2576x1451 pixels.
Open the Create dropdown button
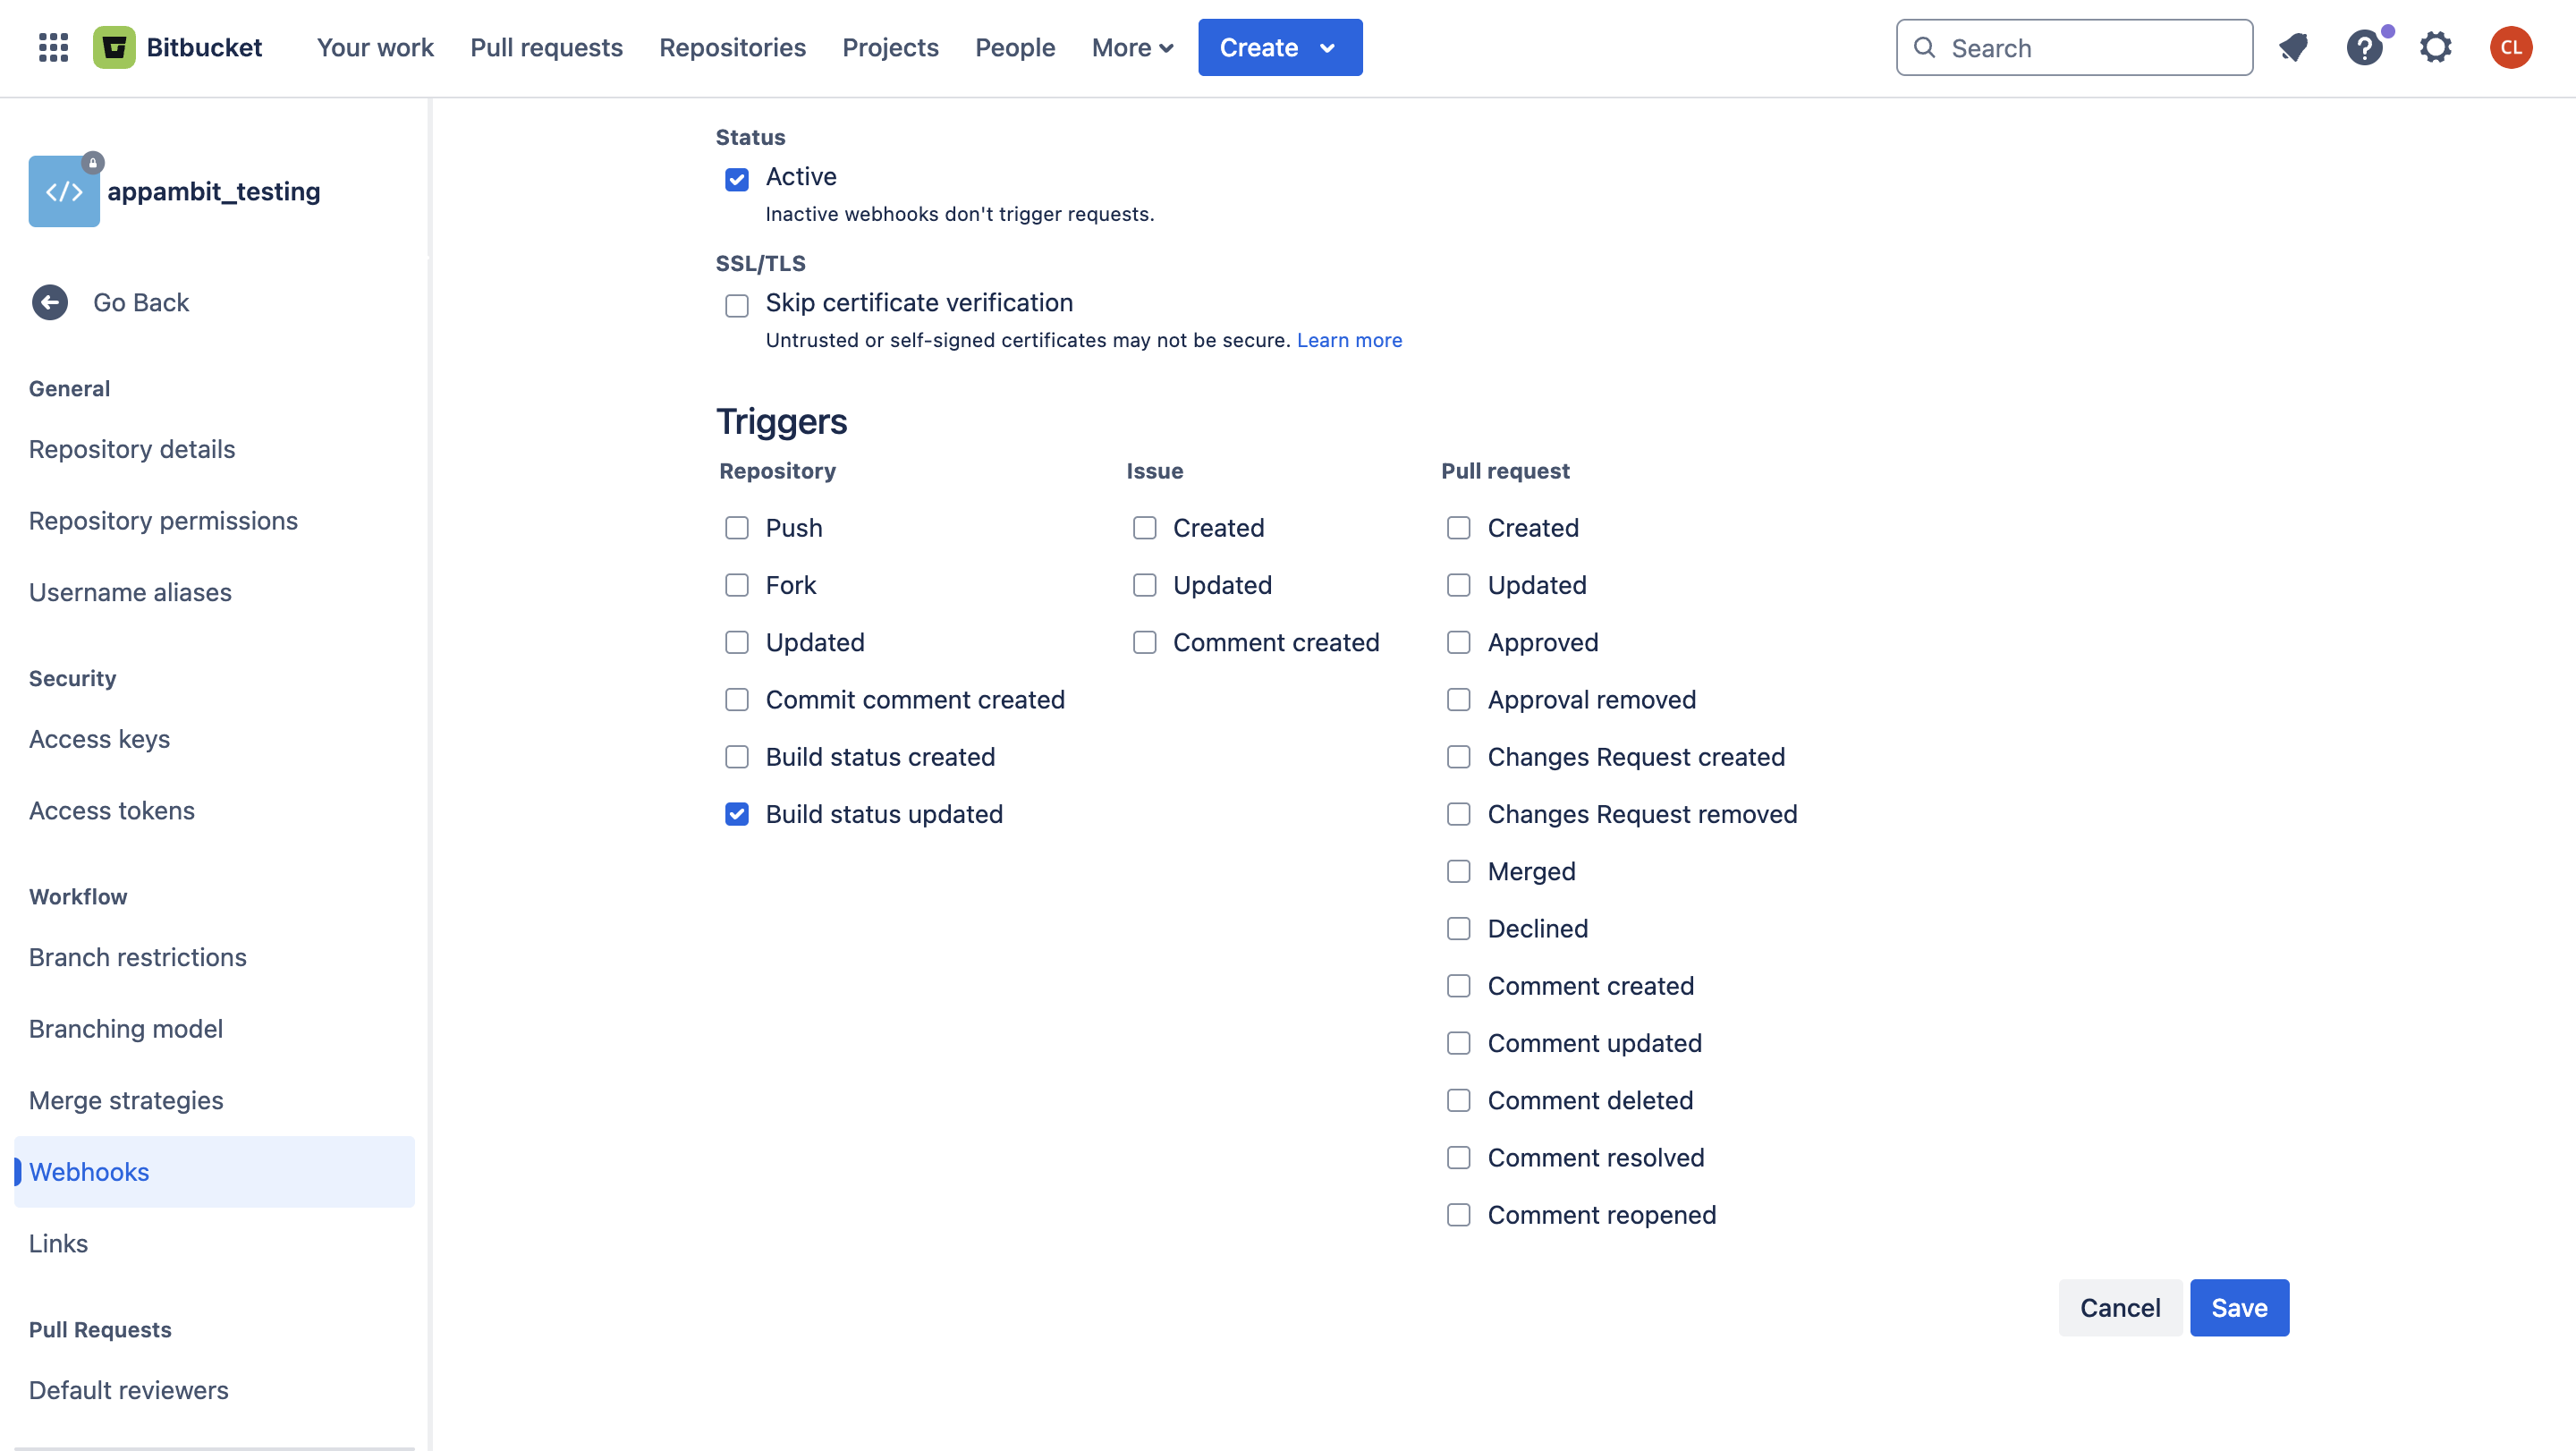pyautogui.click(x=1279, y=47)
